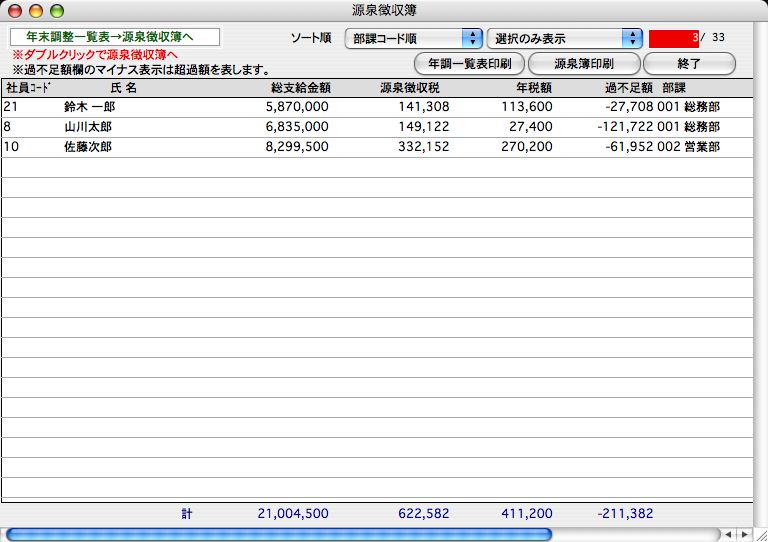768x542 pixels.
Task: Open the 選択のみ表示 display filter dropdown
Action: 563,38
